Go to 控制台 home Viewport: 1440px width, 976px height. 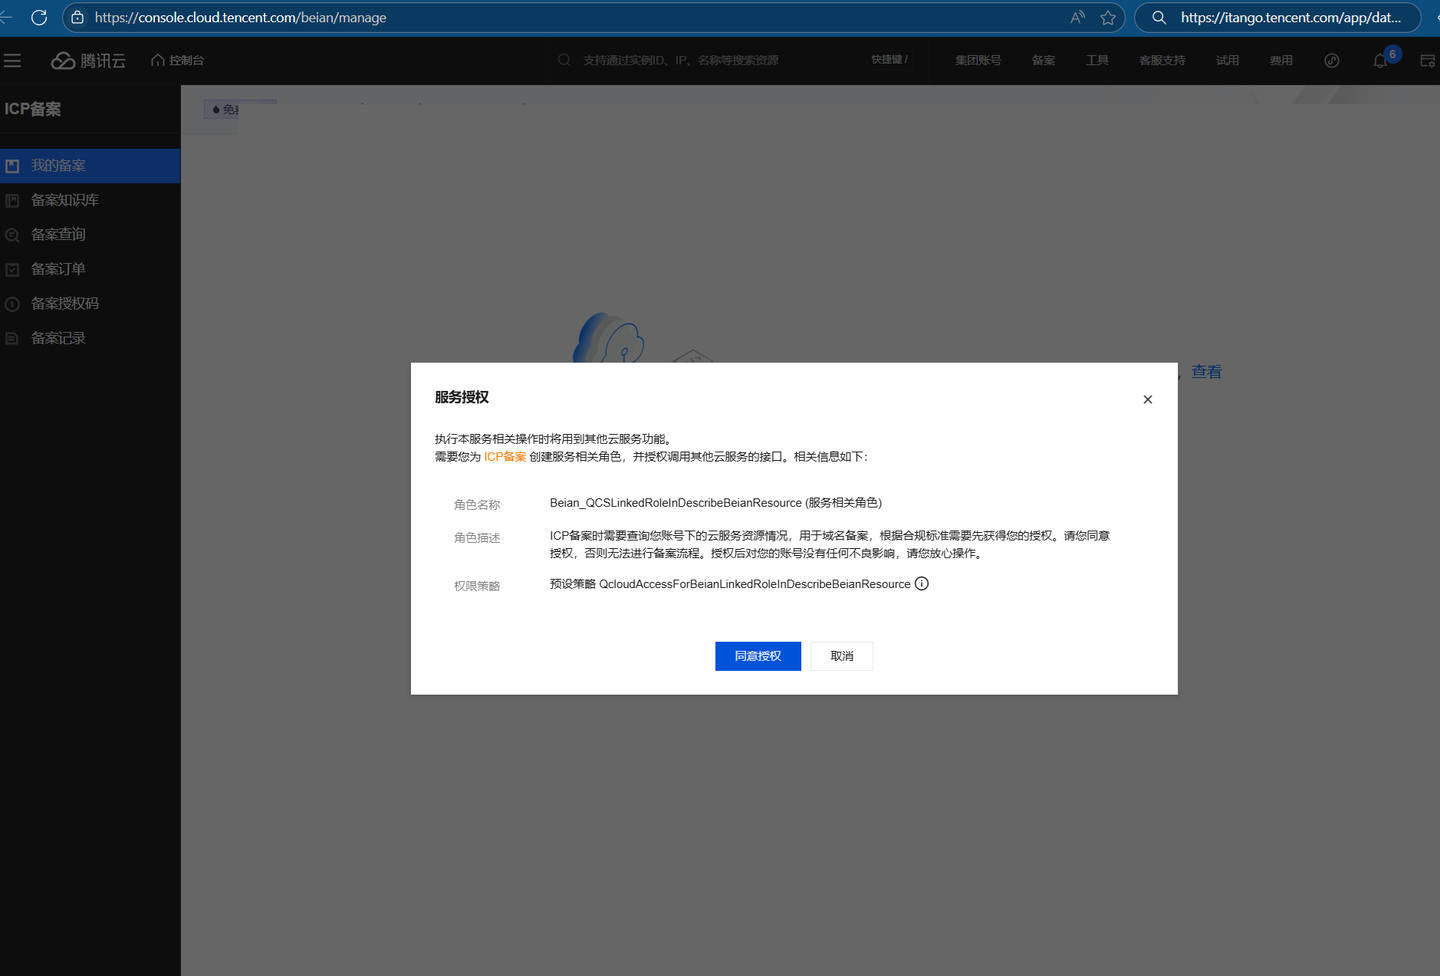(178, 61)
